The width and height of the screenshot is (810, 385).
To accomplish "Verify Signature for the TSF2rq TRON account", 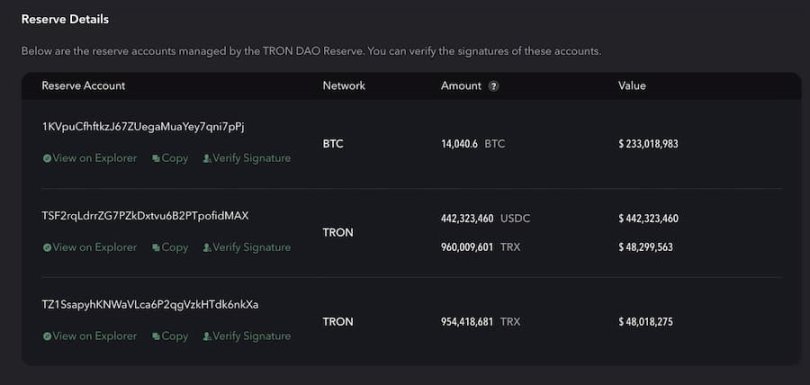I will (x=246, y=248).
